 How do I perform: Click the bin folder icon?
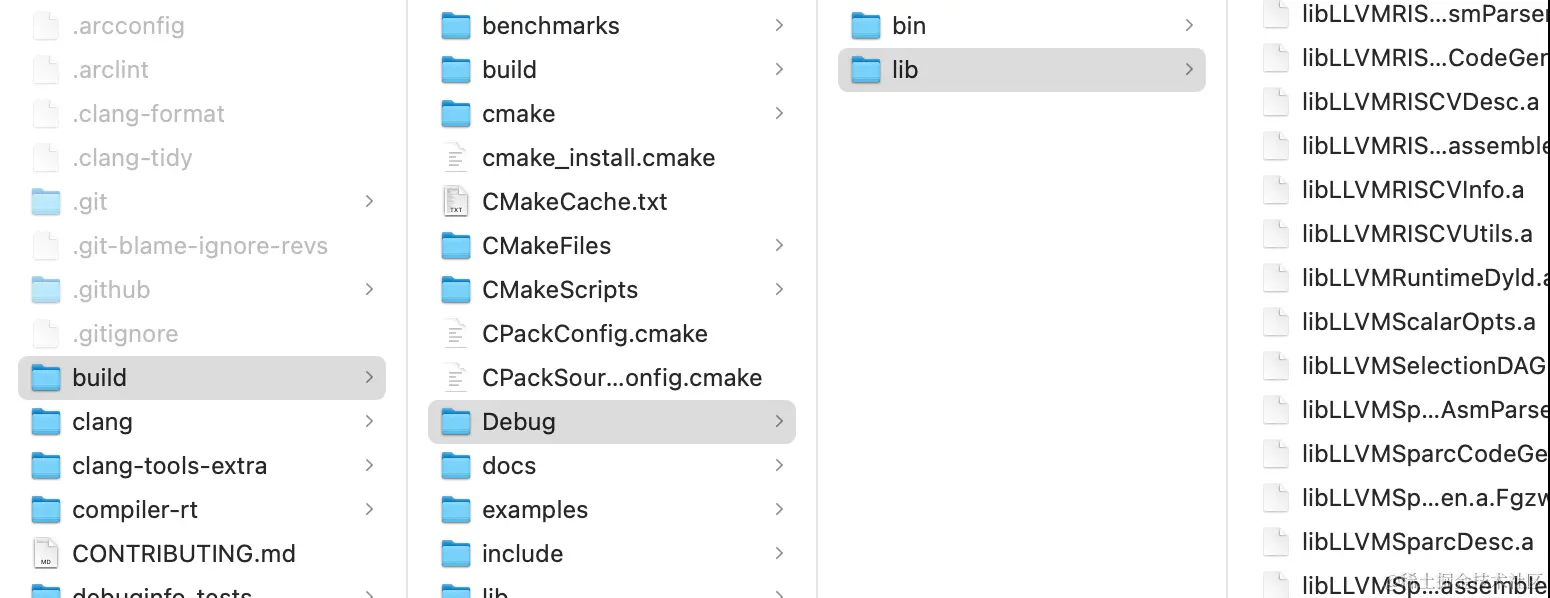[x=865, y=26]
